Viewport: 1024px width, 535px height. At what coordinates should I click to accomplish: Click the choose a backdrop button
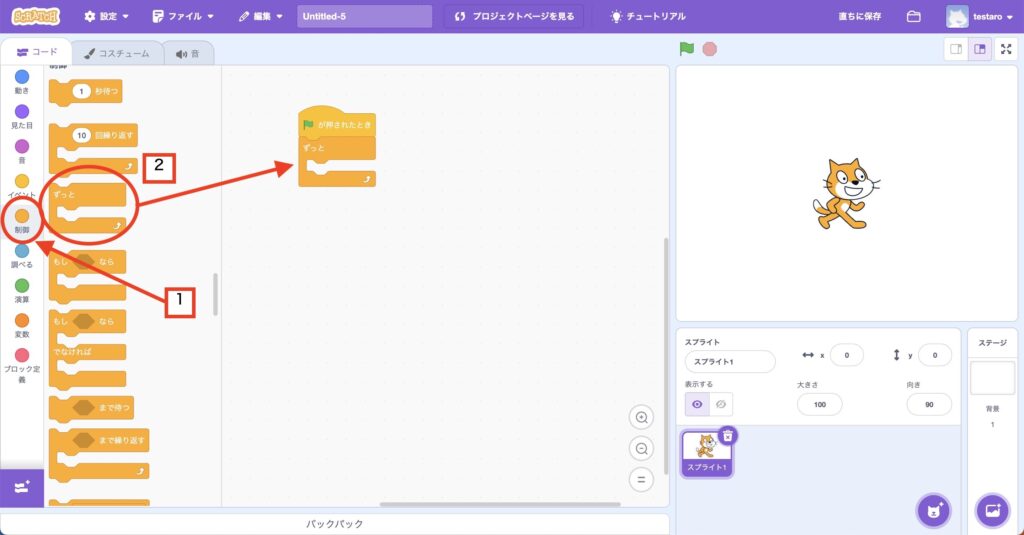[992, 510]
